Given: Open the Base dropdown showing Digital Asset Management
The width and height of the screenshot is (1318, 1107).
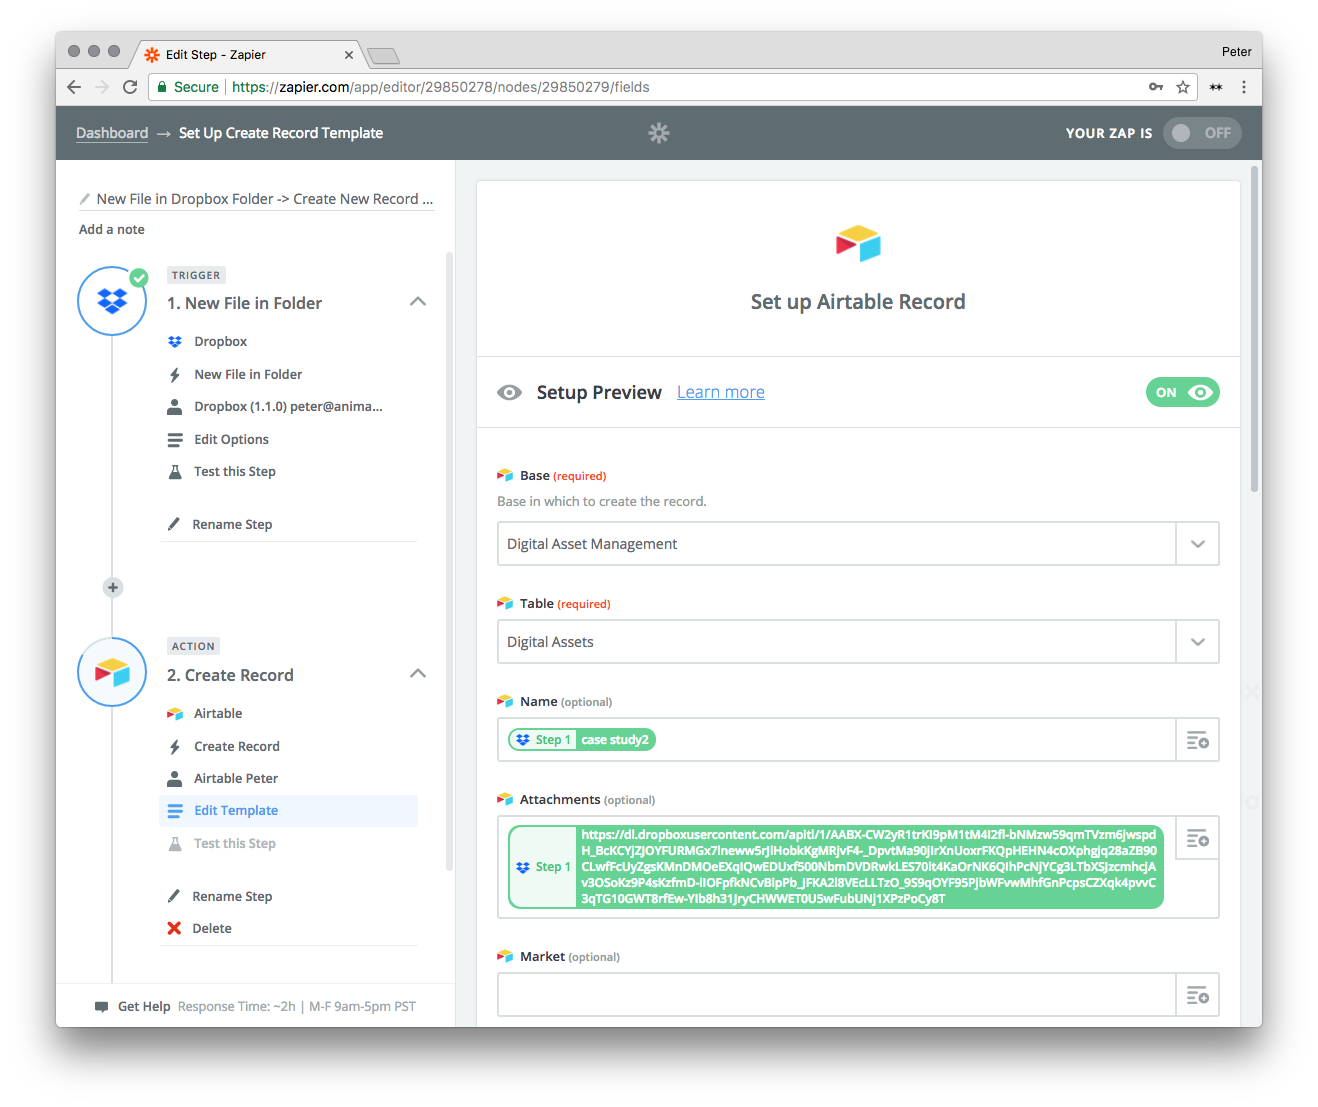Looking at the screenshot, I should coord(858,544).
